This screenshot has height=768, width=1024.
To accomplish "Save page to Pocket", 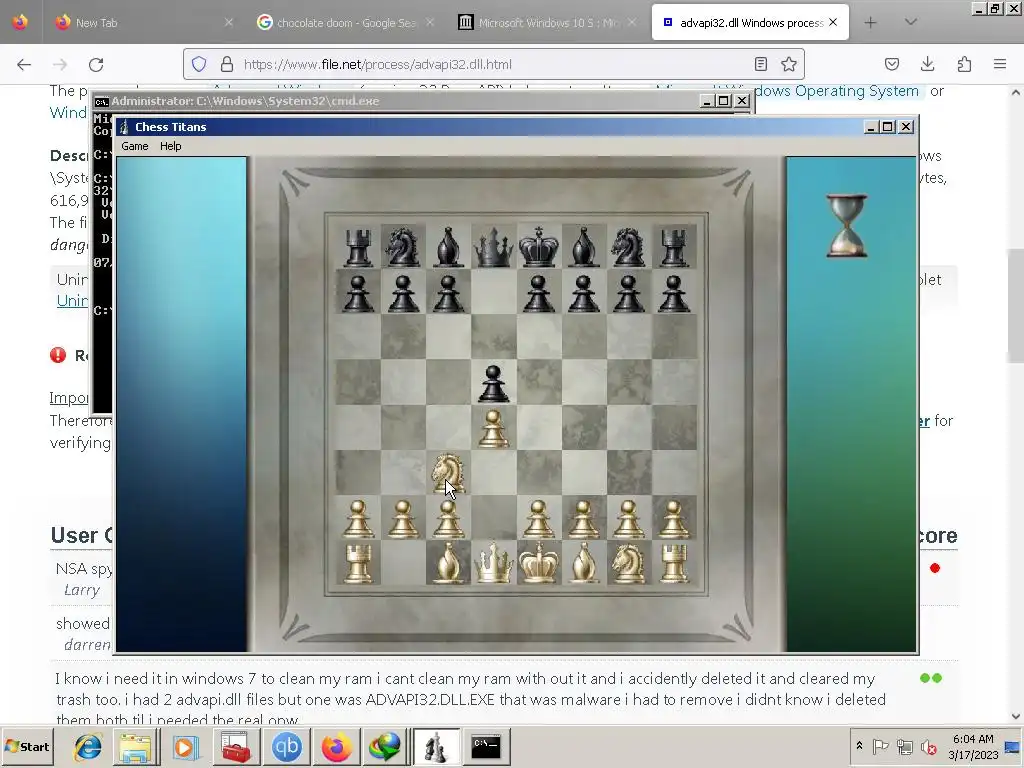I will pyautogui.click(x=891, y=64).
